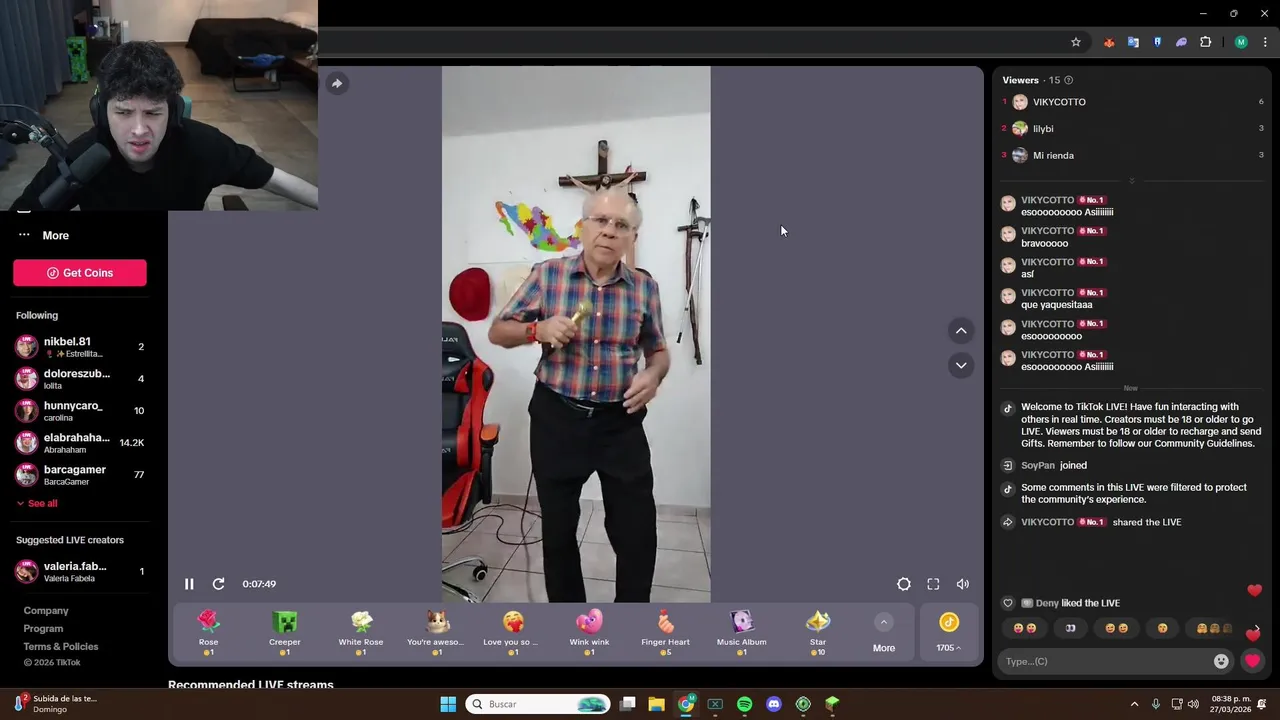The image size is (1280, 720).
Task: Send the Star gift
Action: 818,632
